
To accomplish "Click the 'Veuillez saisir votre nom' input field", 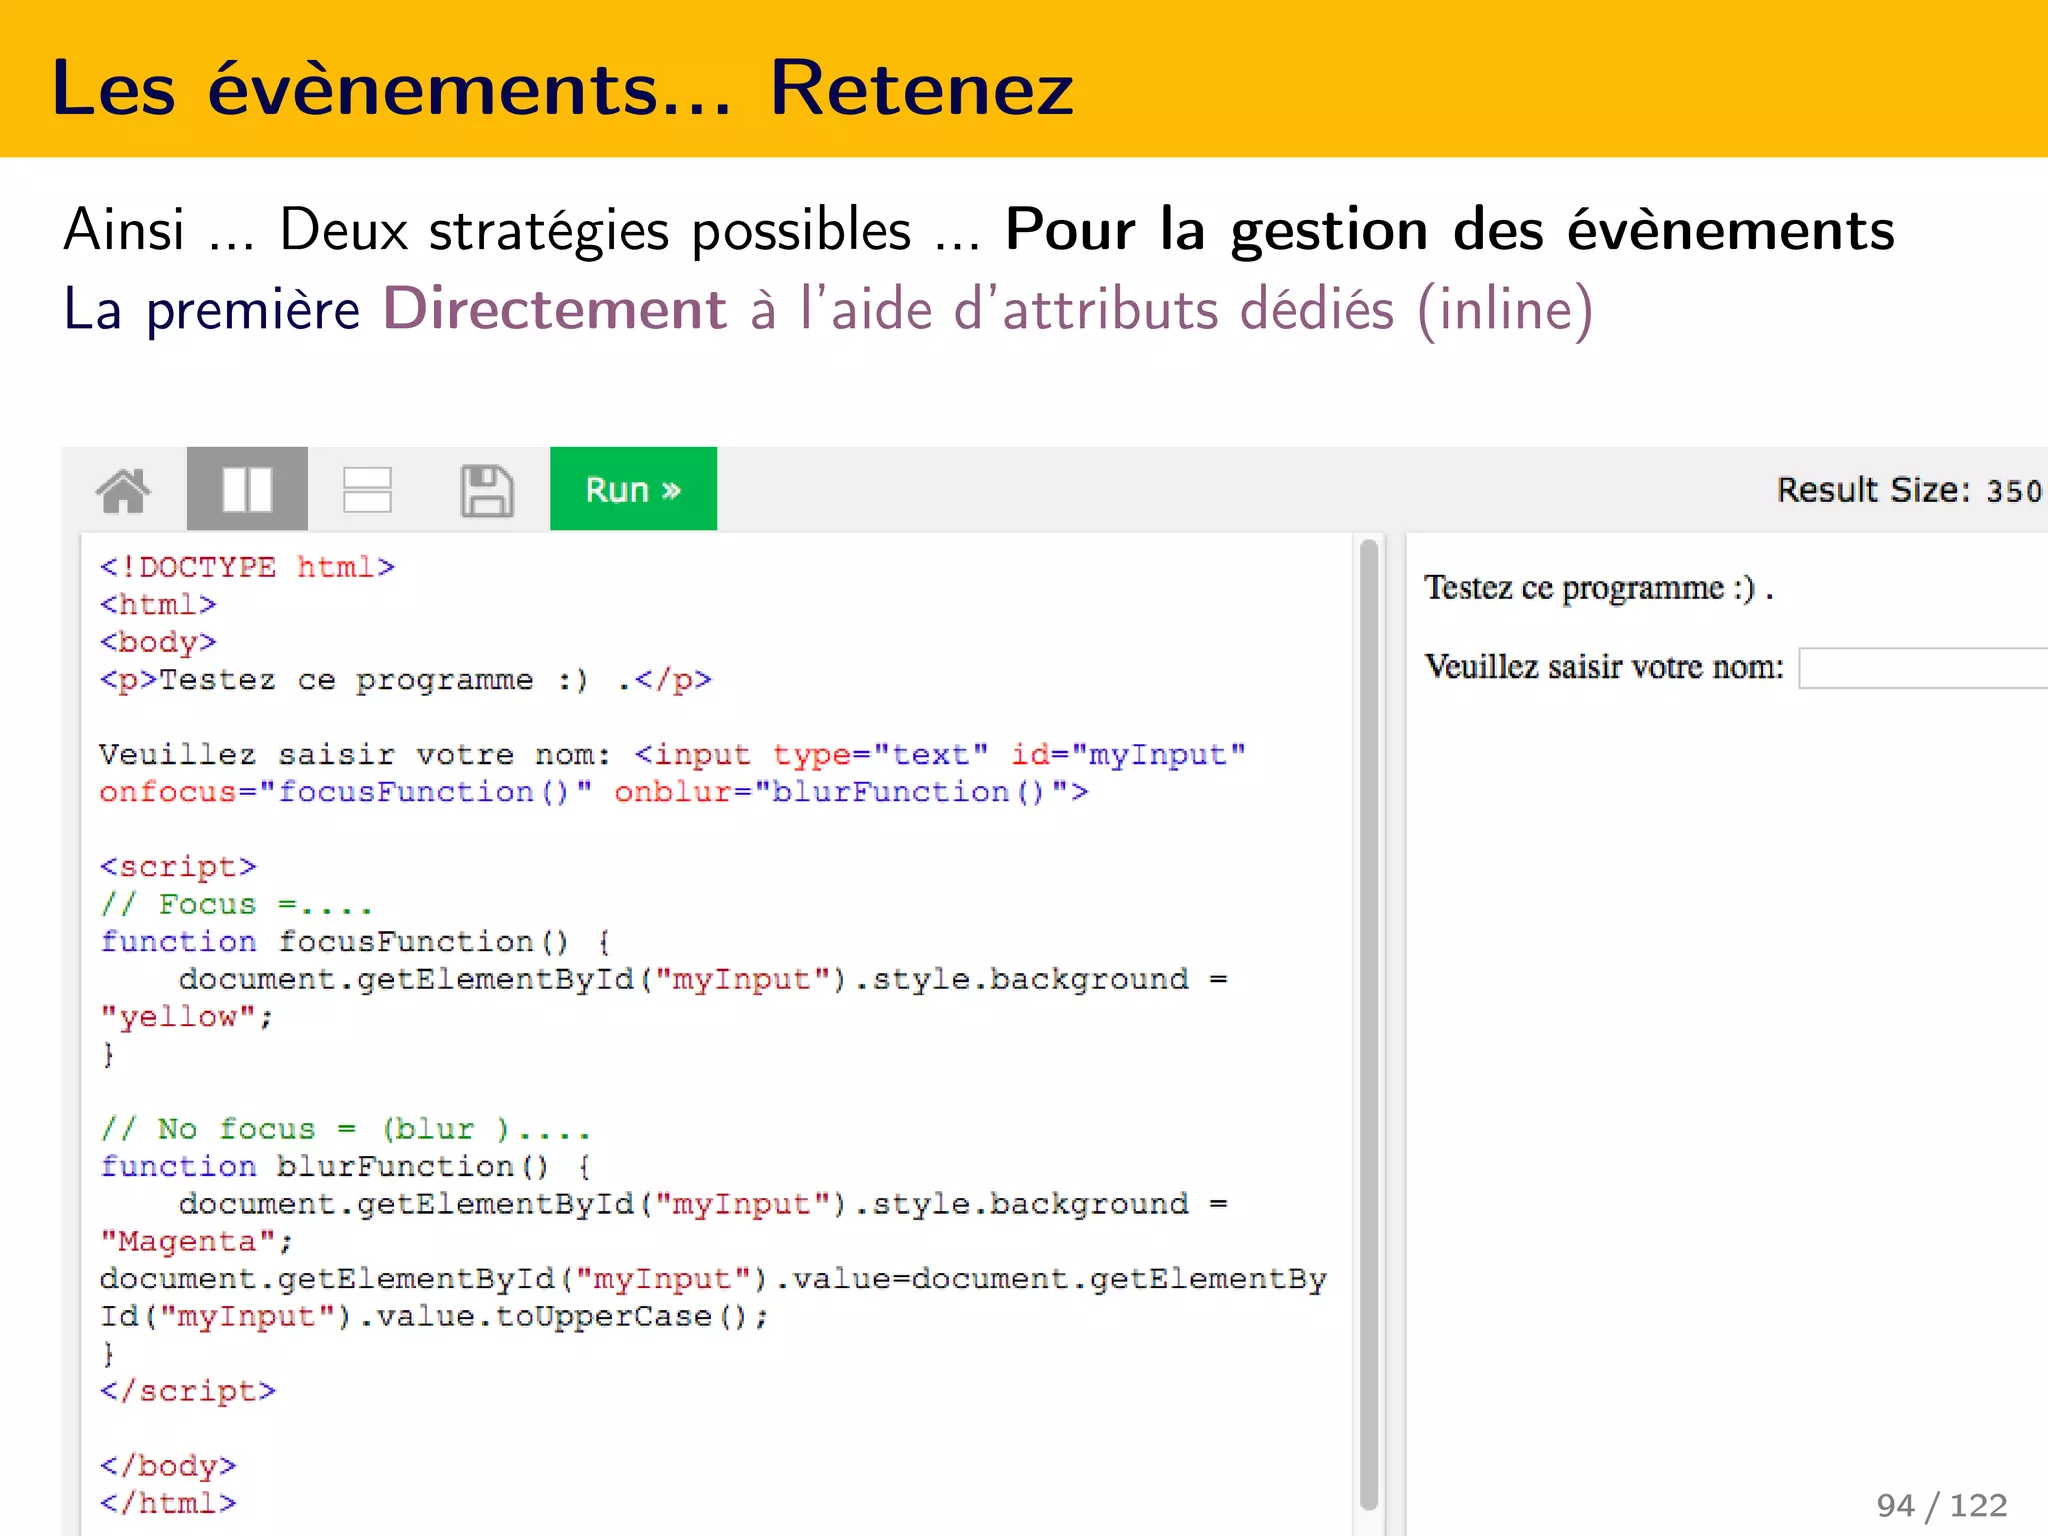I will 1923,668.
